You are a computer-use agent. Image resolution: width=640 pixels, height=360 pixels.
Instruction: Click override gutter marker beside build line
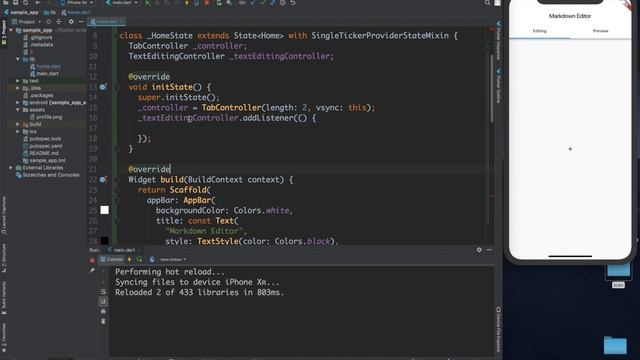pos(103,180)
